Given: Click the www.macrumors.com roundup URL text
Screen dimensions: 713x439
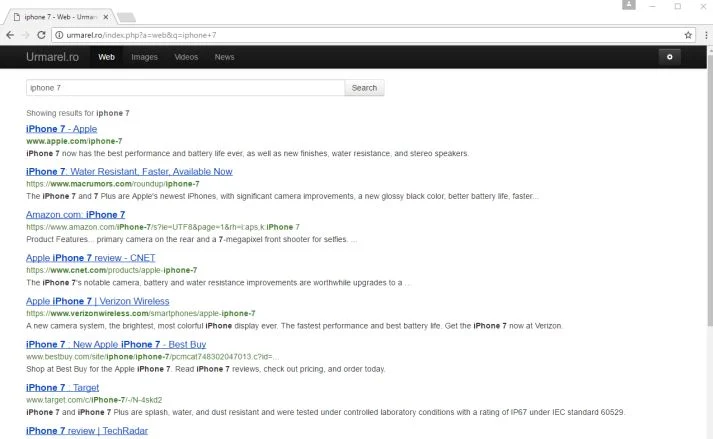Looking at the screenshot, I should point(113,184).
